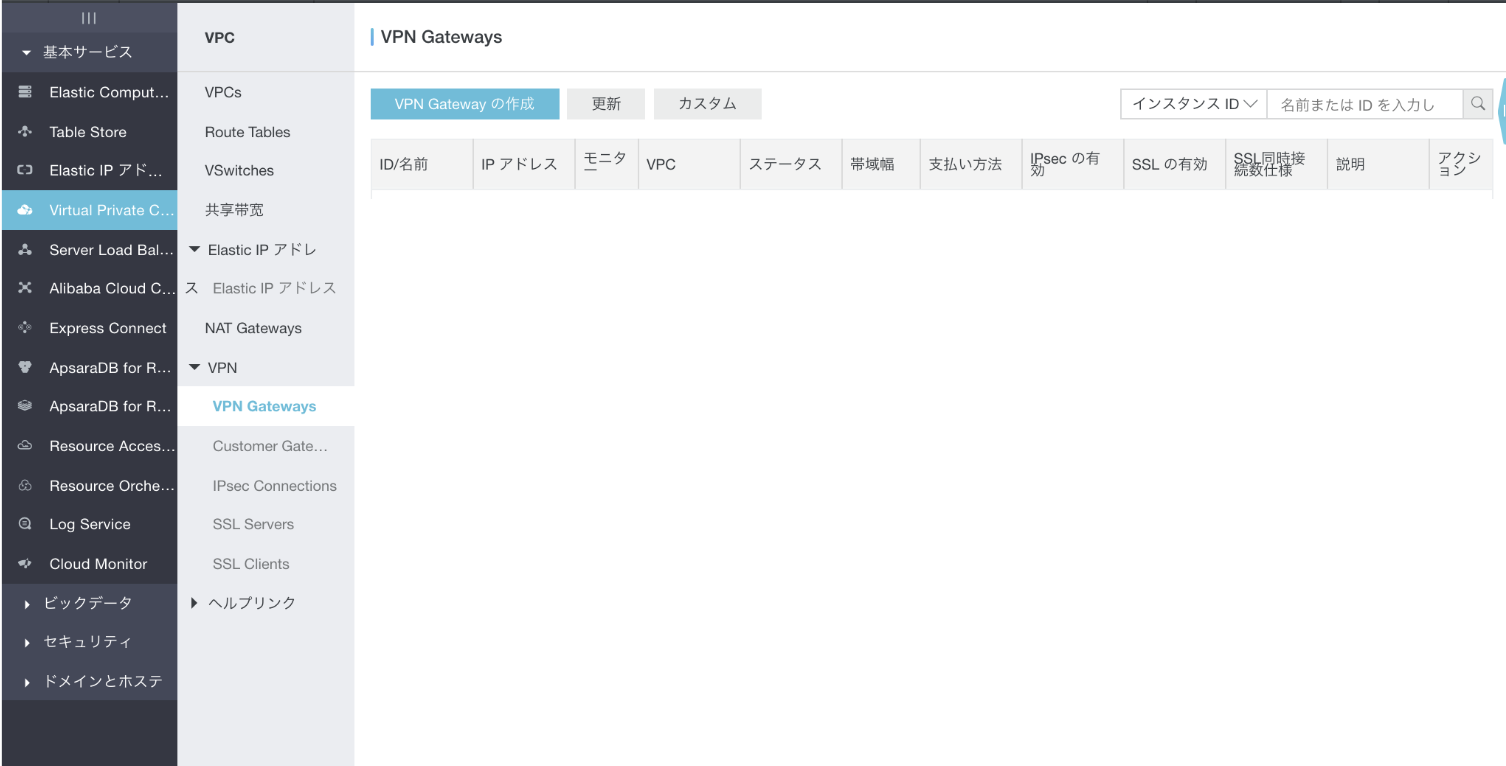Click the モニター column header

coord(605,164)
